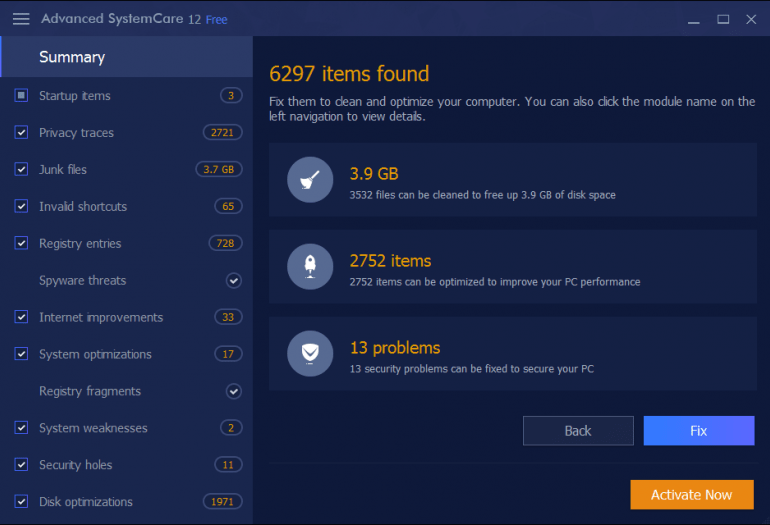Uncheck the Internet improvements checkbox
The height and width of the screenshot is (525, 770).
pos(21,317)
